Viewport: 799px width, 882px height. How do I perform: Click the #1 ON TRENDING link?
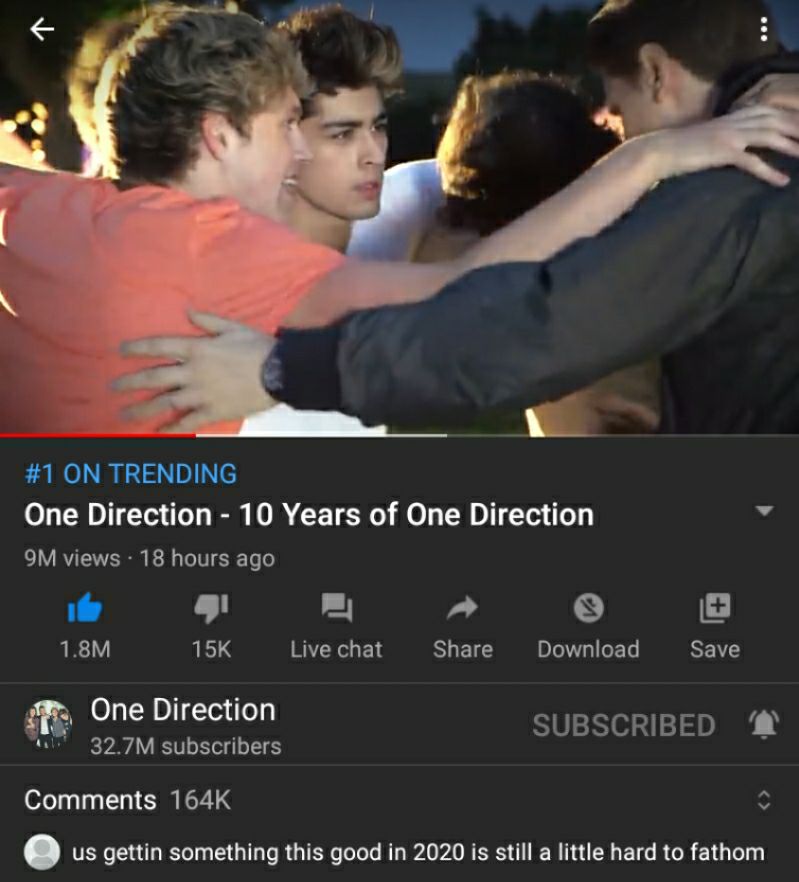[131, 474]
